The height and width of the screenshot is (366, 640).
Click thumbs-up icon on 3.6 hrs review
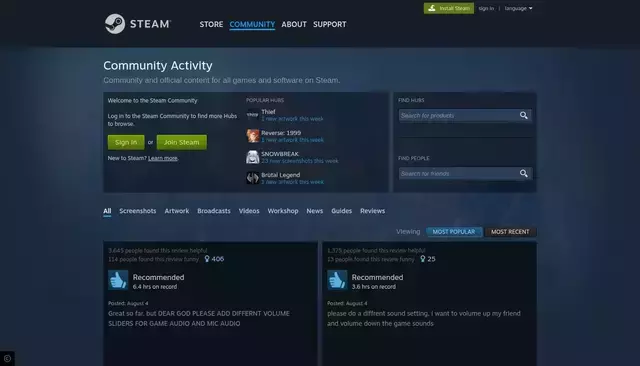click(x=337, y=280)
